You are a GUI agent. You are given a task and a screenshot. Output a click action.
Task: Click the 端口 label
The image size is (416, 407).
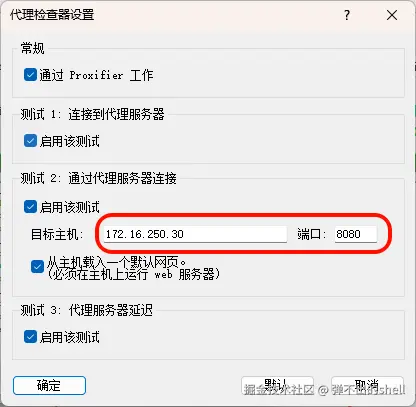point(311,234)
